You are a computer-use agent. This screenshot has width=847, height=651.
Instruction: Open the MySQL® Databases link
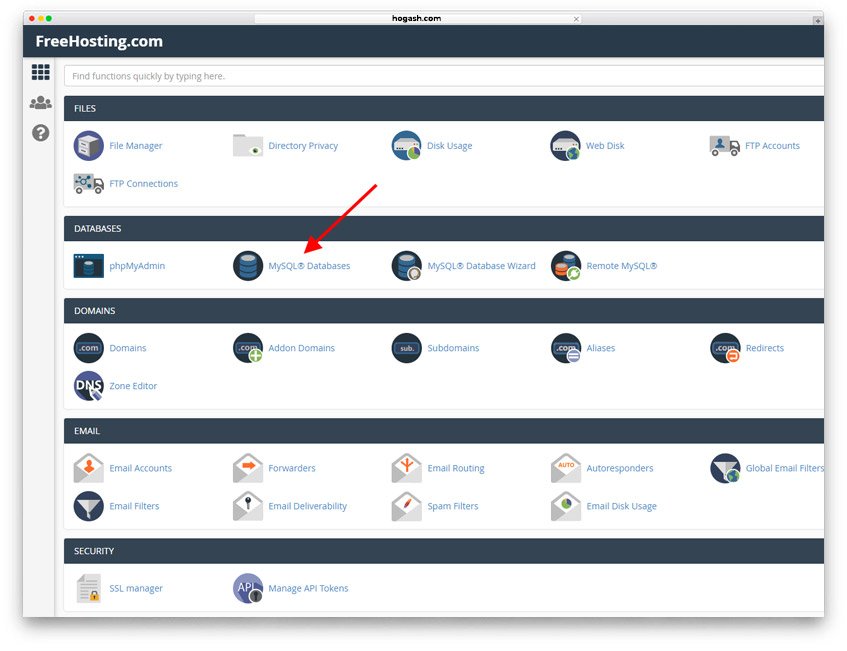point(309,266)
